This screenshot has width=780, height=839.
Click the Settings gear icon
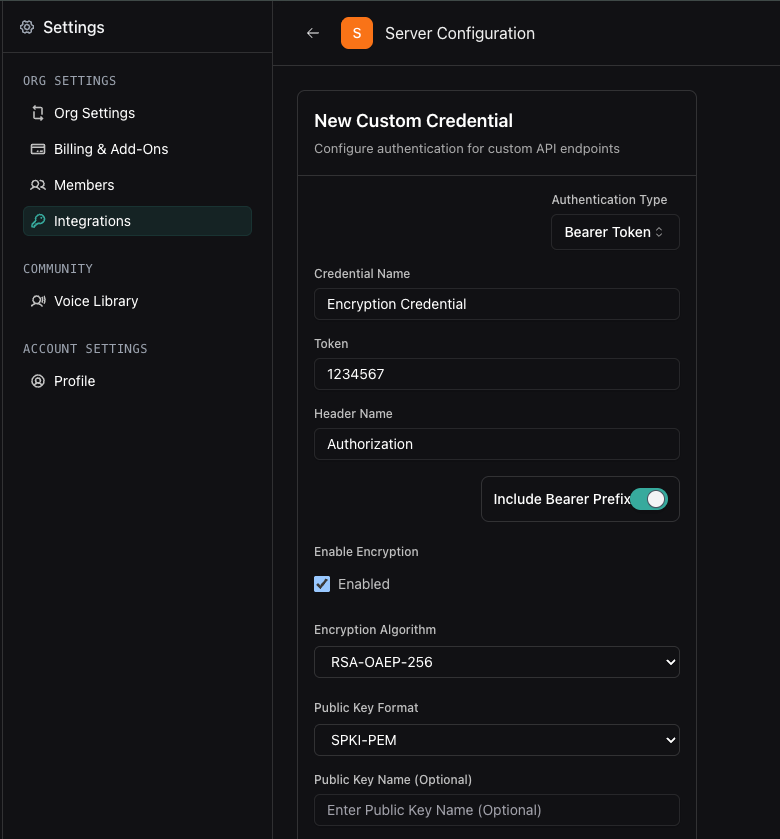click(x=25, y=27)
